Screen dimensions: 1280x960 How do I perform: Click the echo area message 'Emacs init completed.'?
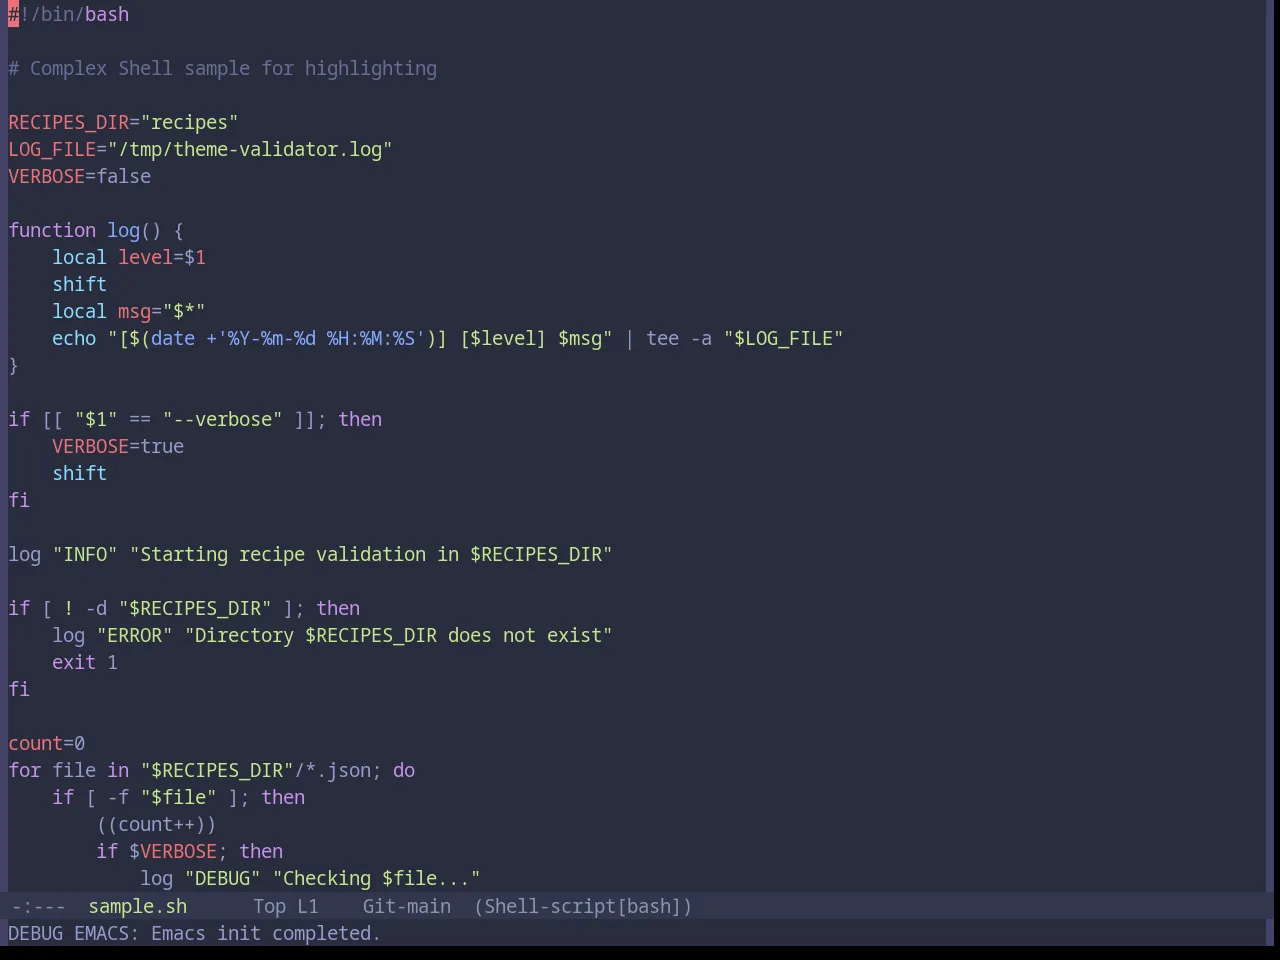pyautogui.click(x=265, y=933)
